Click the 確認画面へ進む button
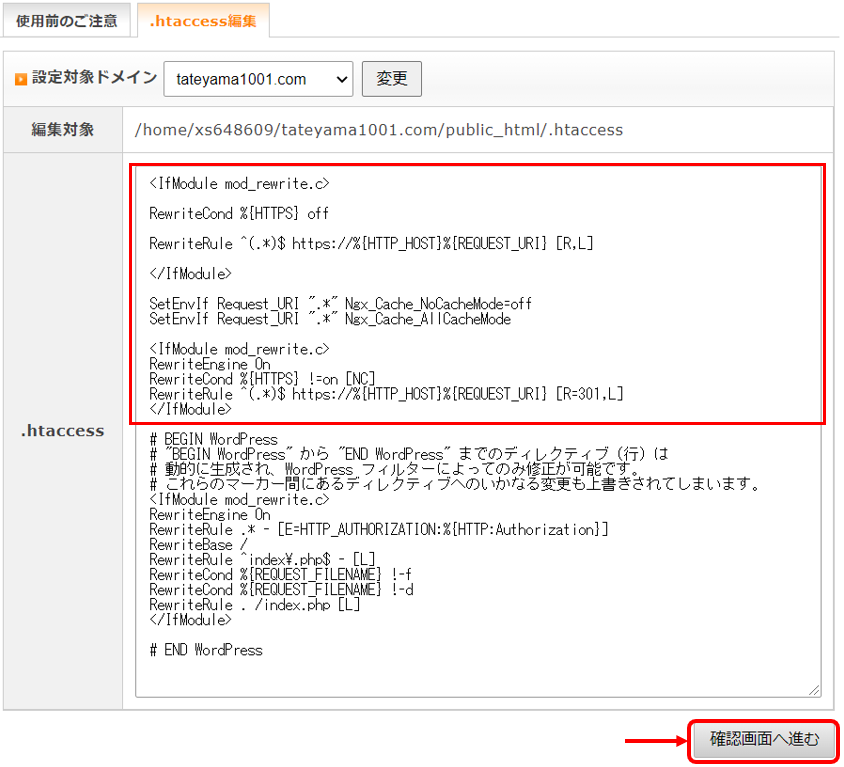 click(x=764, y=740)
